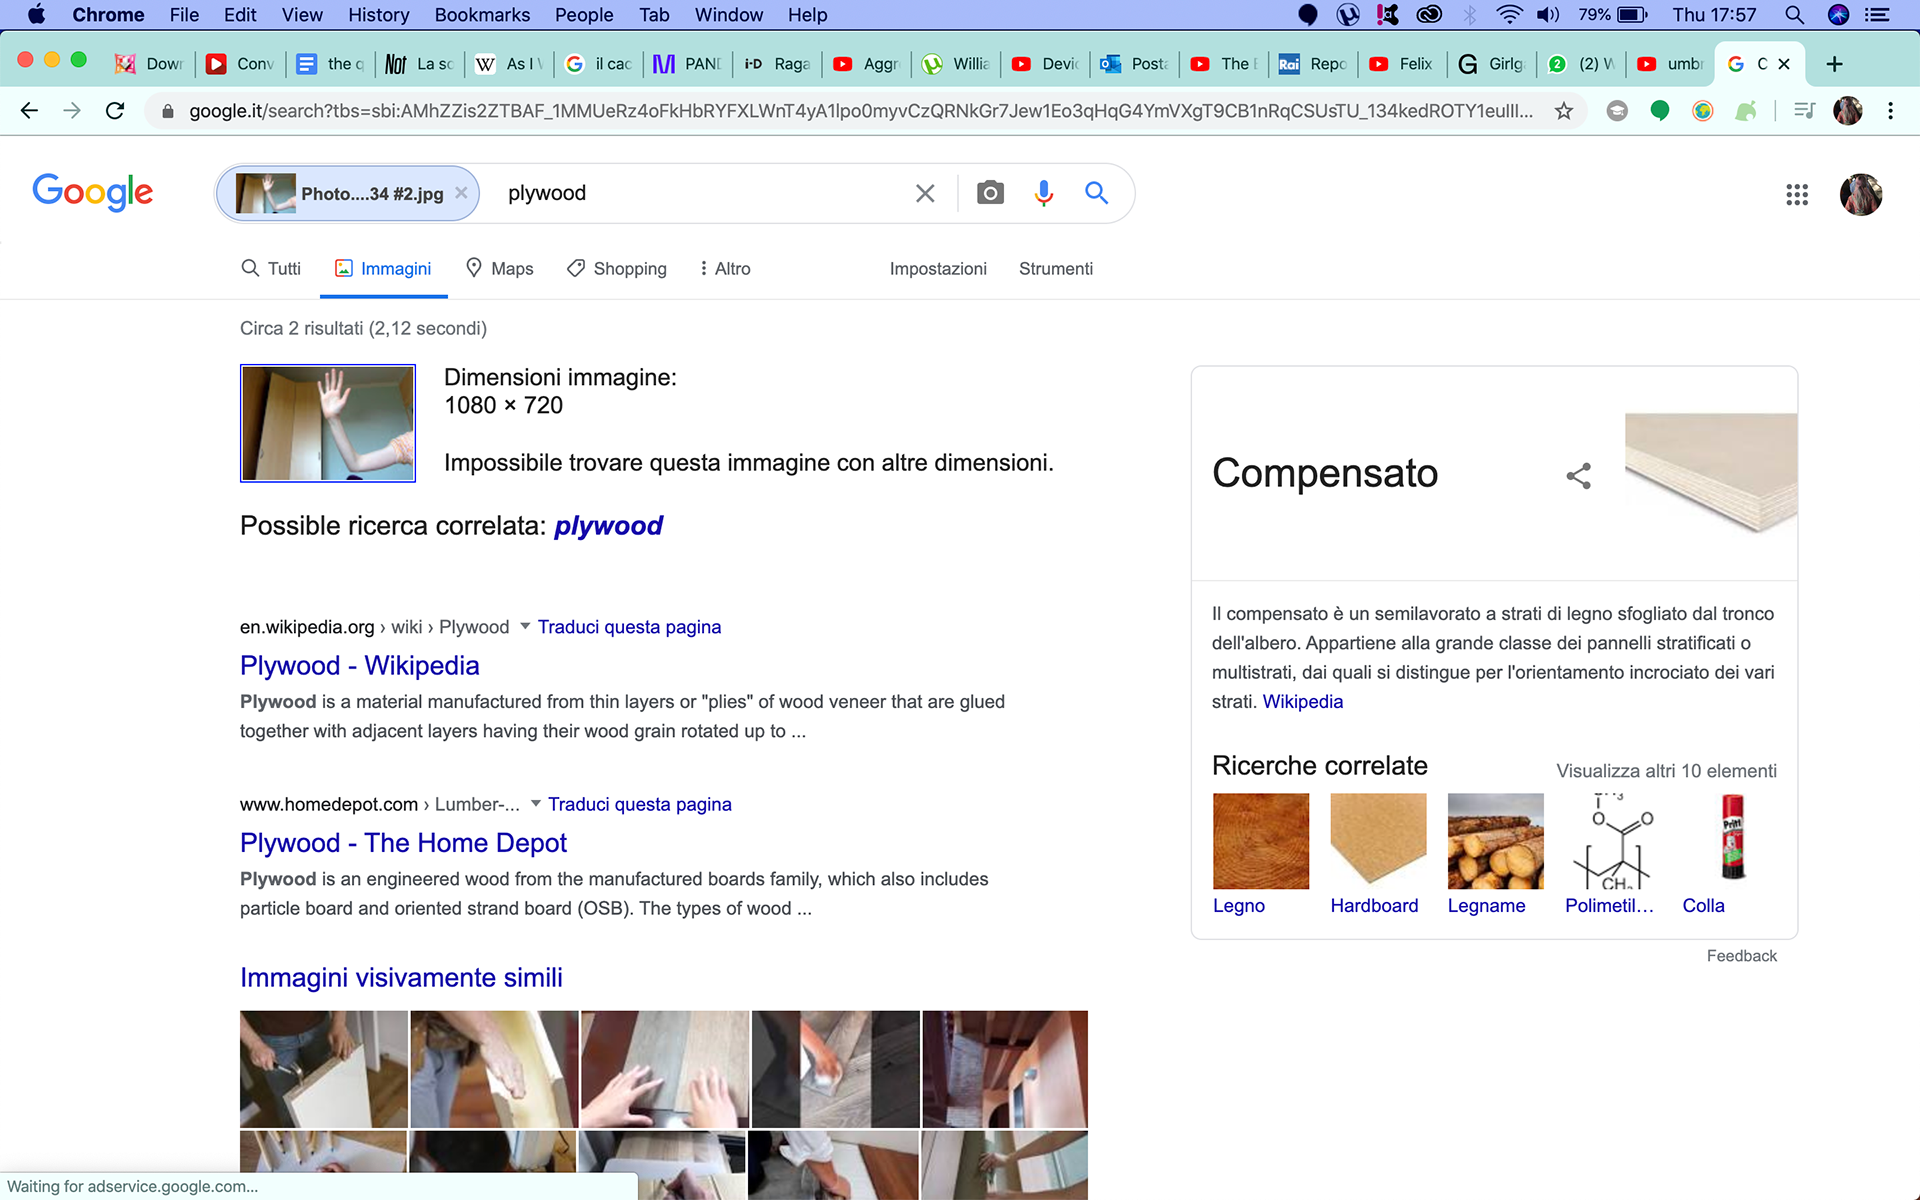Go back with browser back arrow
The image size is (1920, 1200).
click(29, 111)
